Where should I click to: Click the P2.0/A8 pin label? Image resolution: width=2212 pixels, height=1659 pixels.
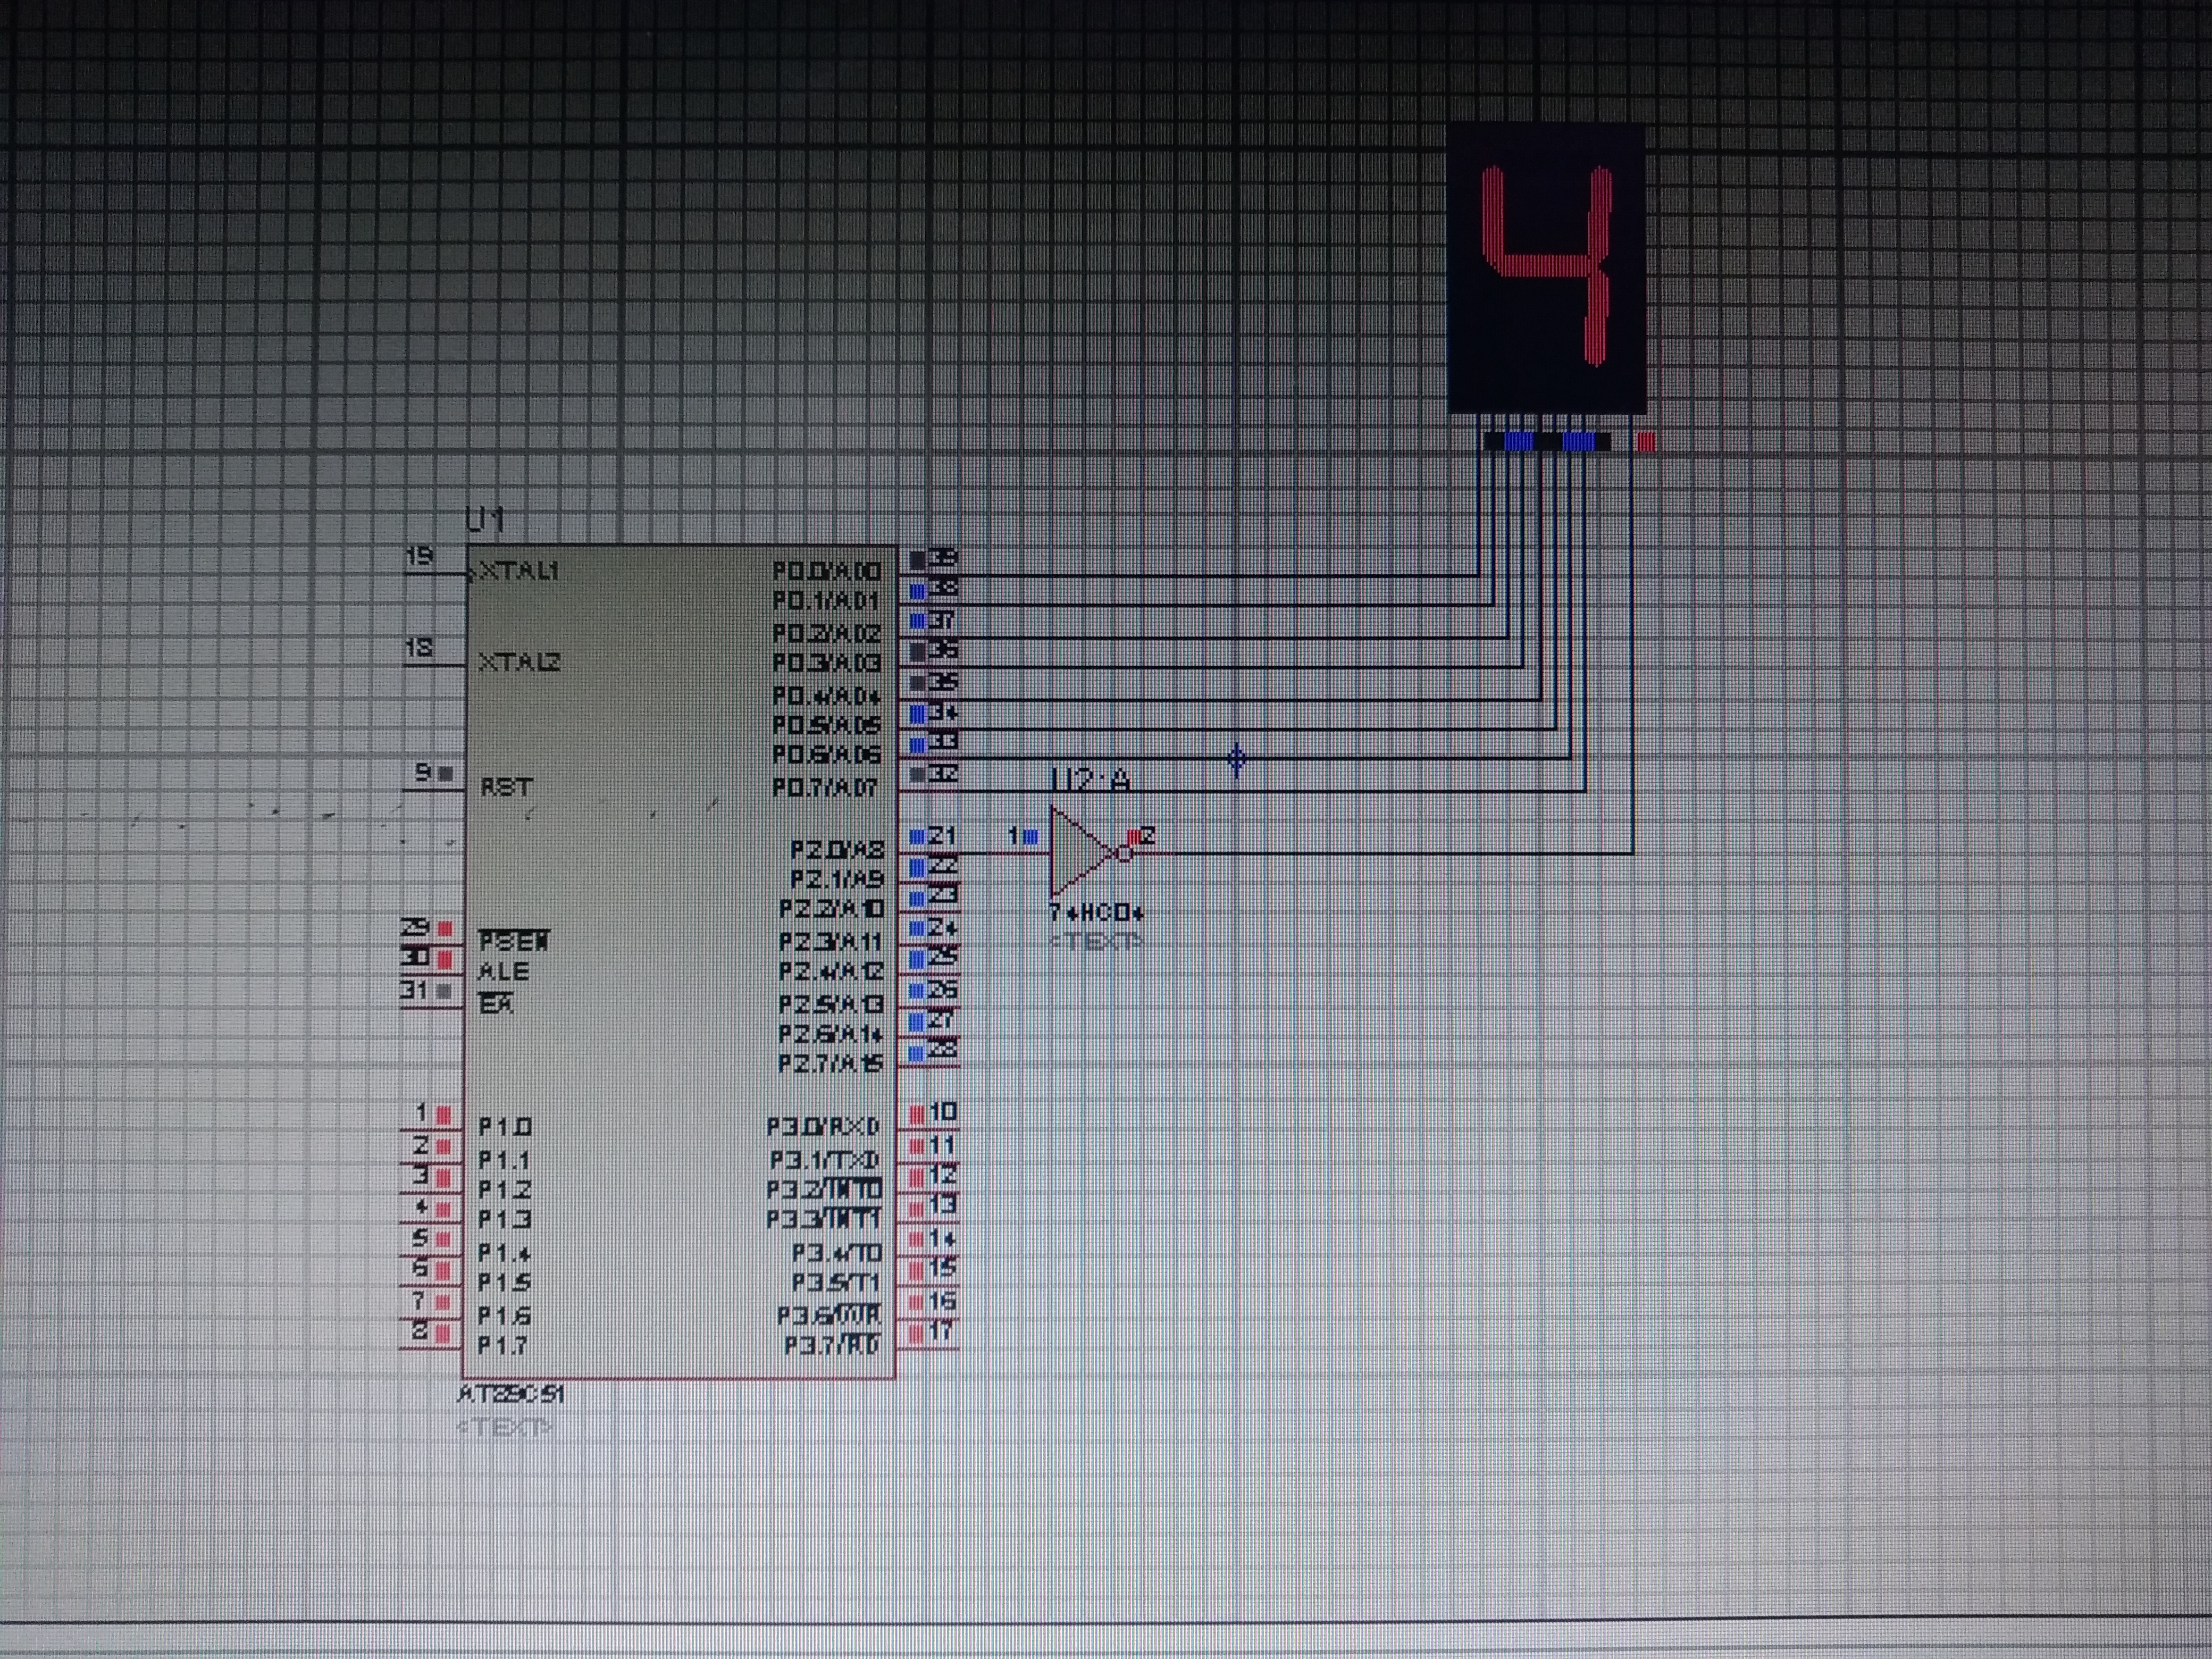[x=837, y=850]
